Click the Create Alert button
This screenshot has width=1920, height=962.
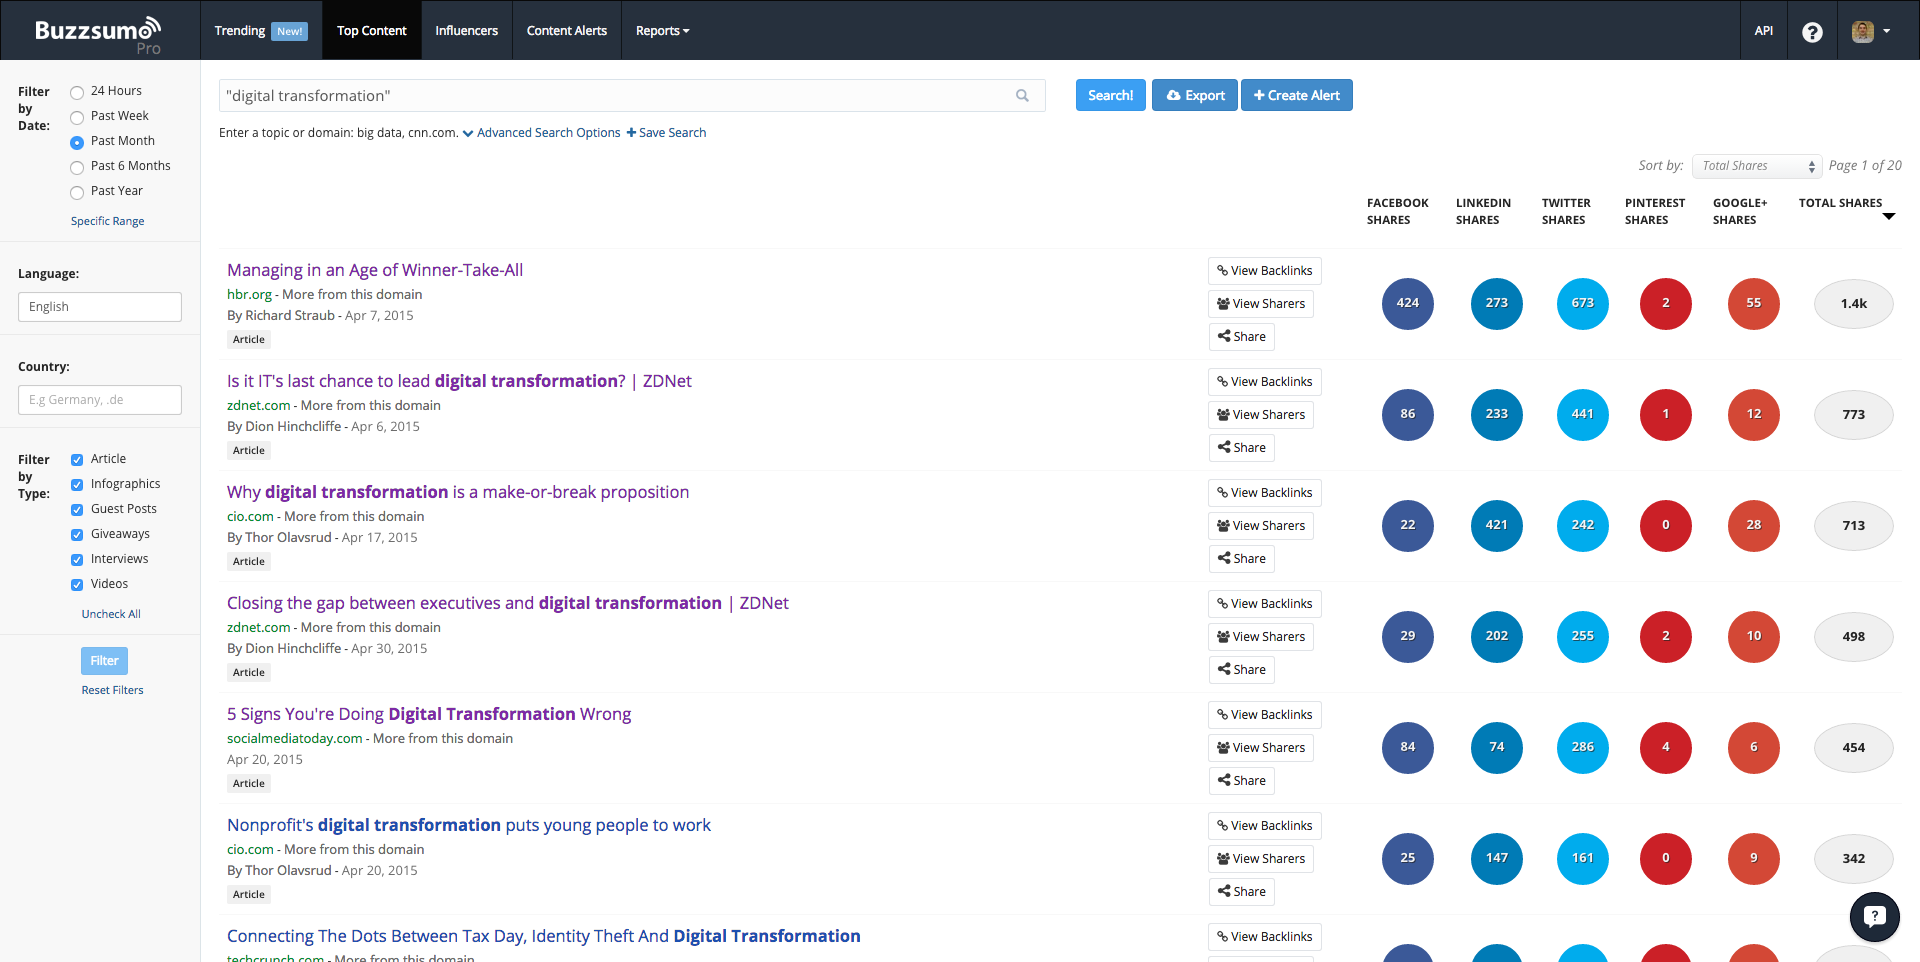click(1296, 95)
